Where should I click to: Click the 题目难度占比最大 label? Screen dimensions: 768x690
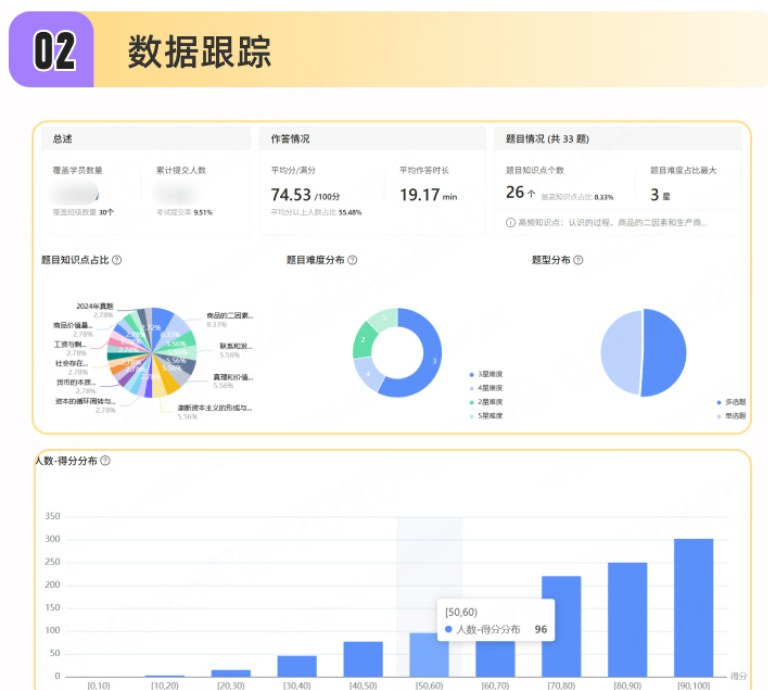683,170
